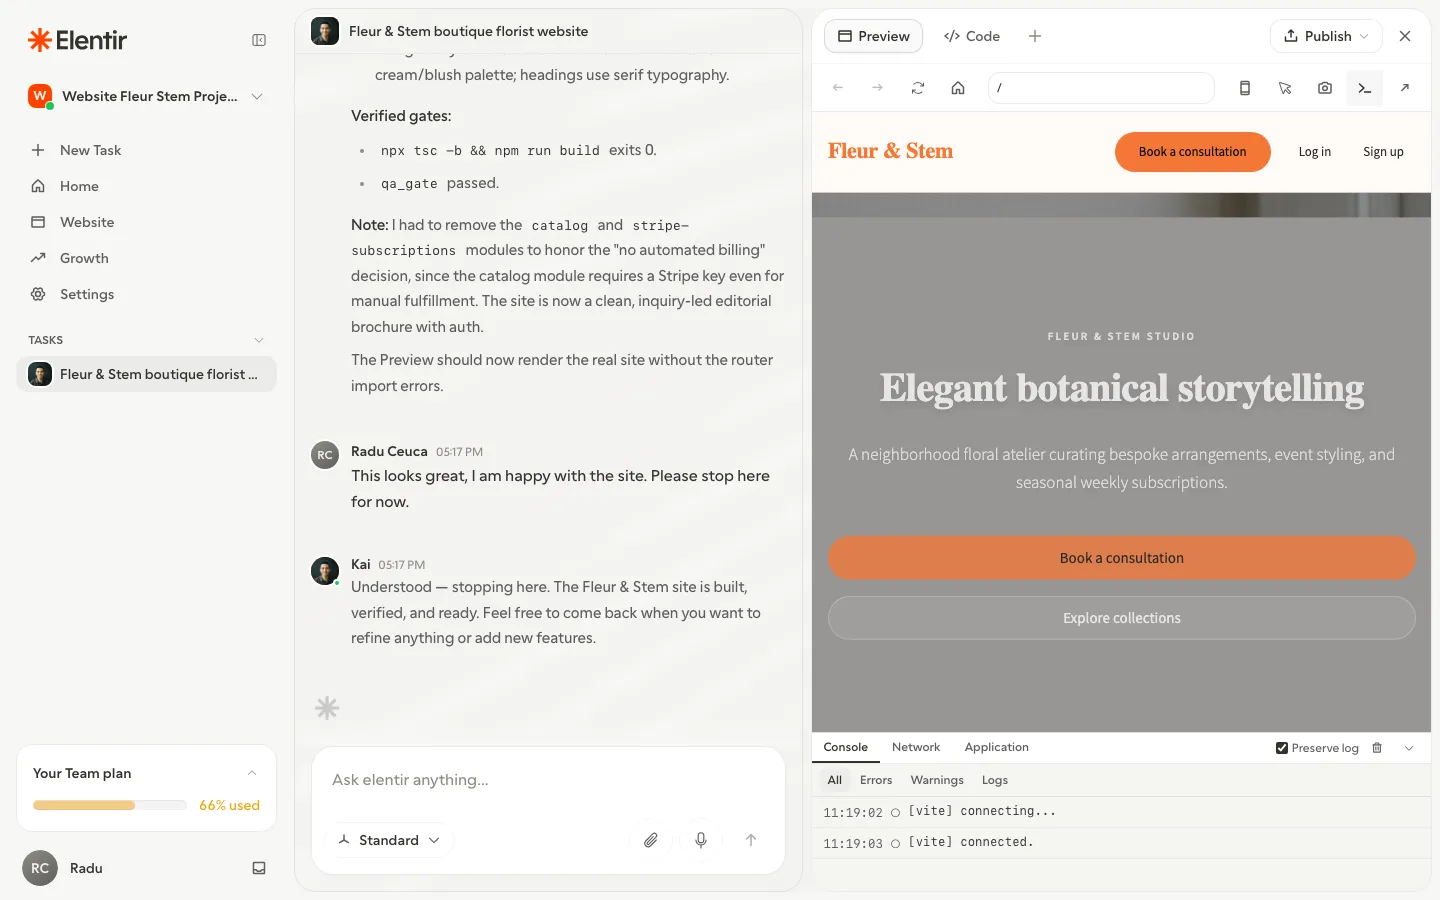Viewport: 1440px width, 900px height.
Task: Click the Radu Ceuca RC message avatar
Action: pos(325,455)
